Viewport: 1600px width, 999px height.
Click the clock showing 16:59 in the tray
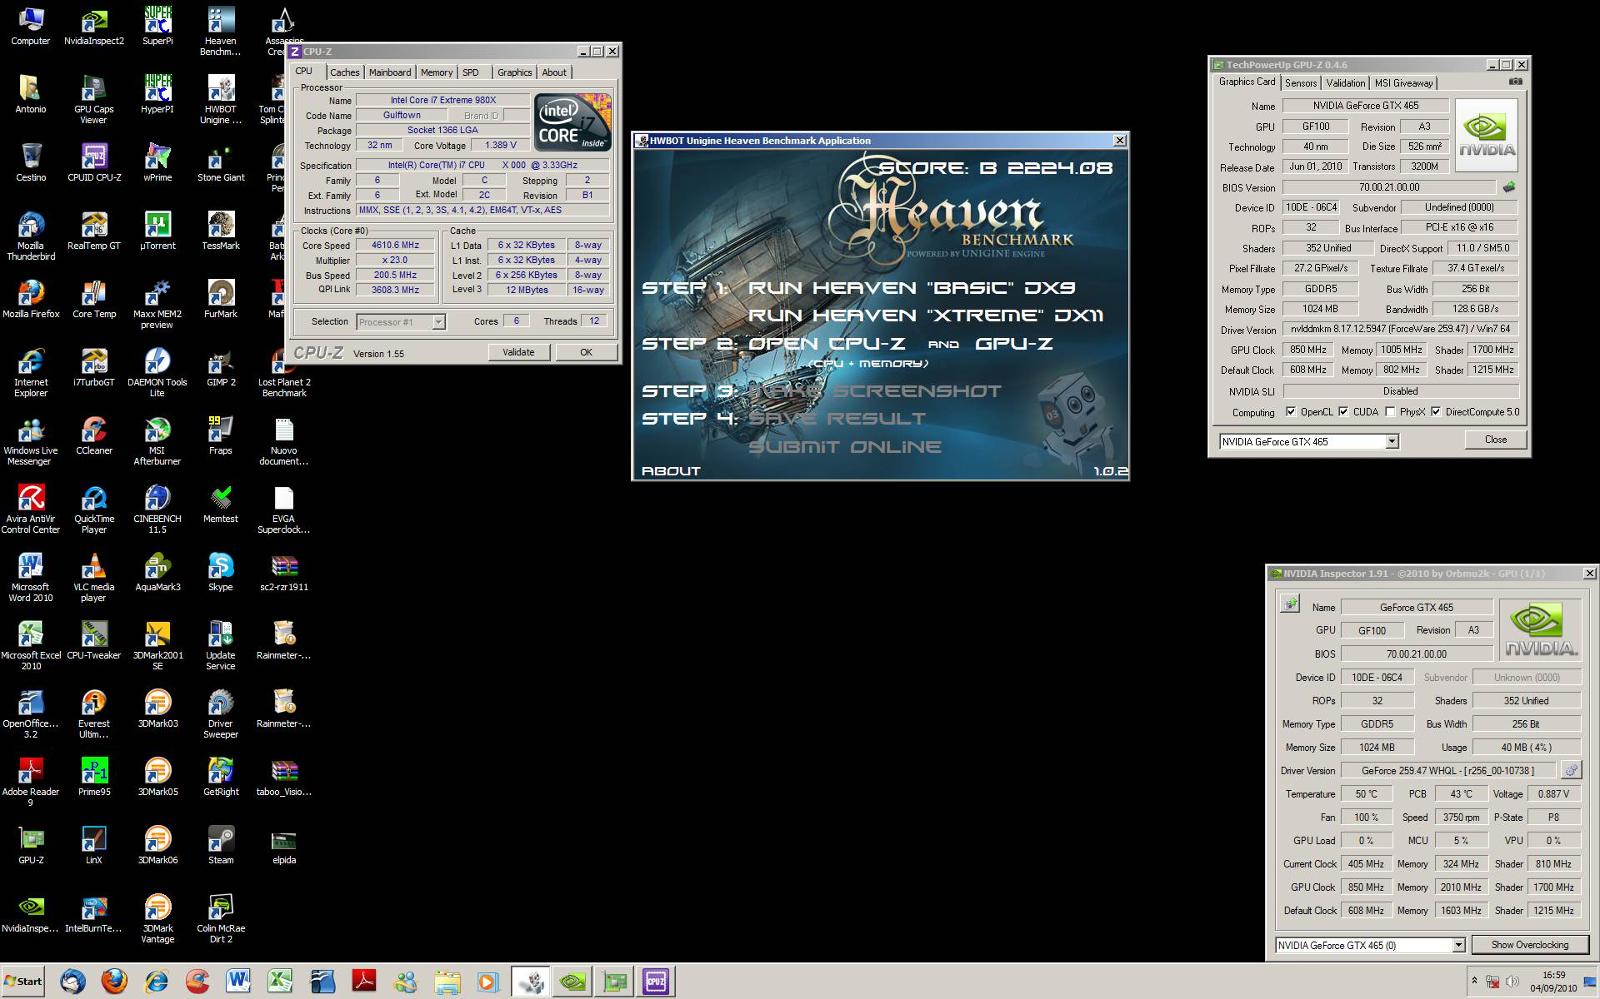pos(1553,975)
